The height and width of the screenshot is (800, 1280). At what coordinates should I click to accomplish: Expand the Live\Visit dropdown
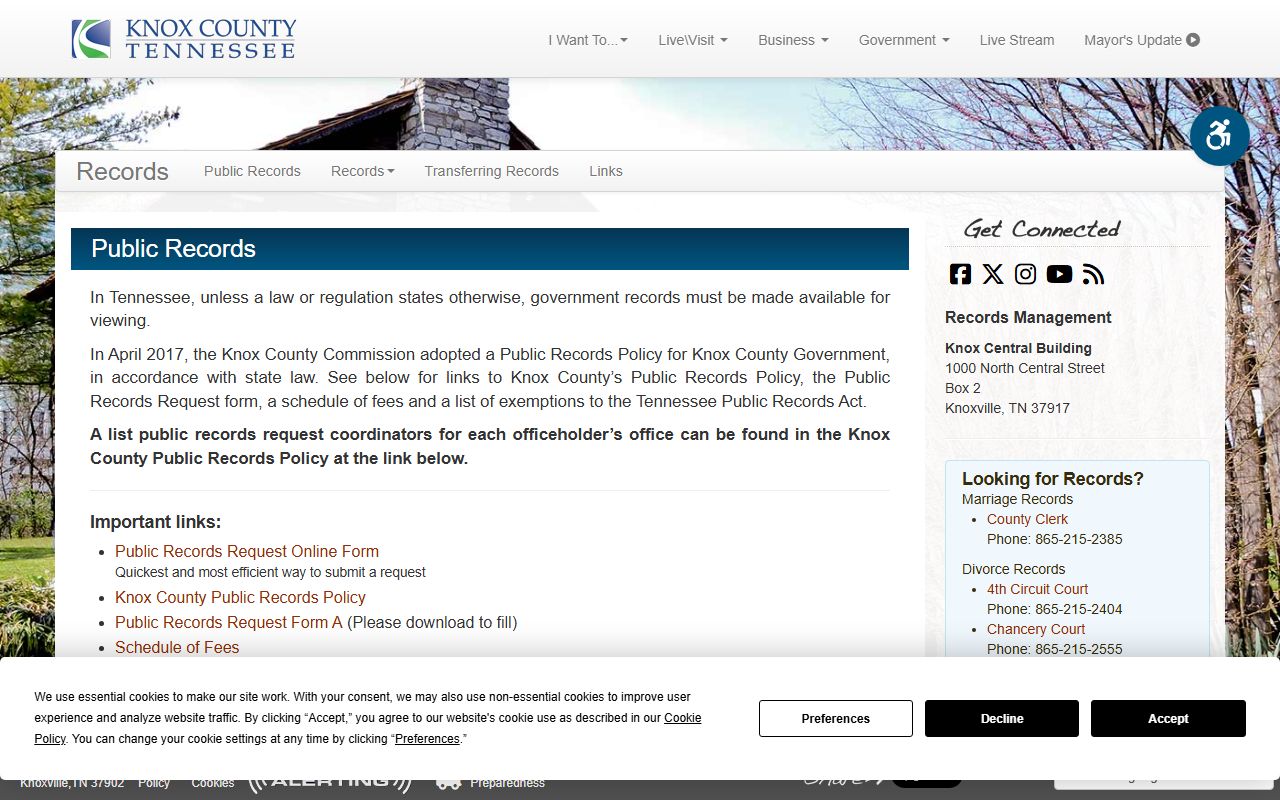[693, 40]
